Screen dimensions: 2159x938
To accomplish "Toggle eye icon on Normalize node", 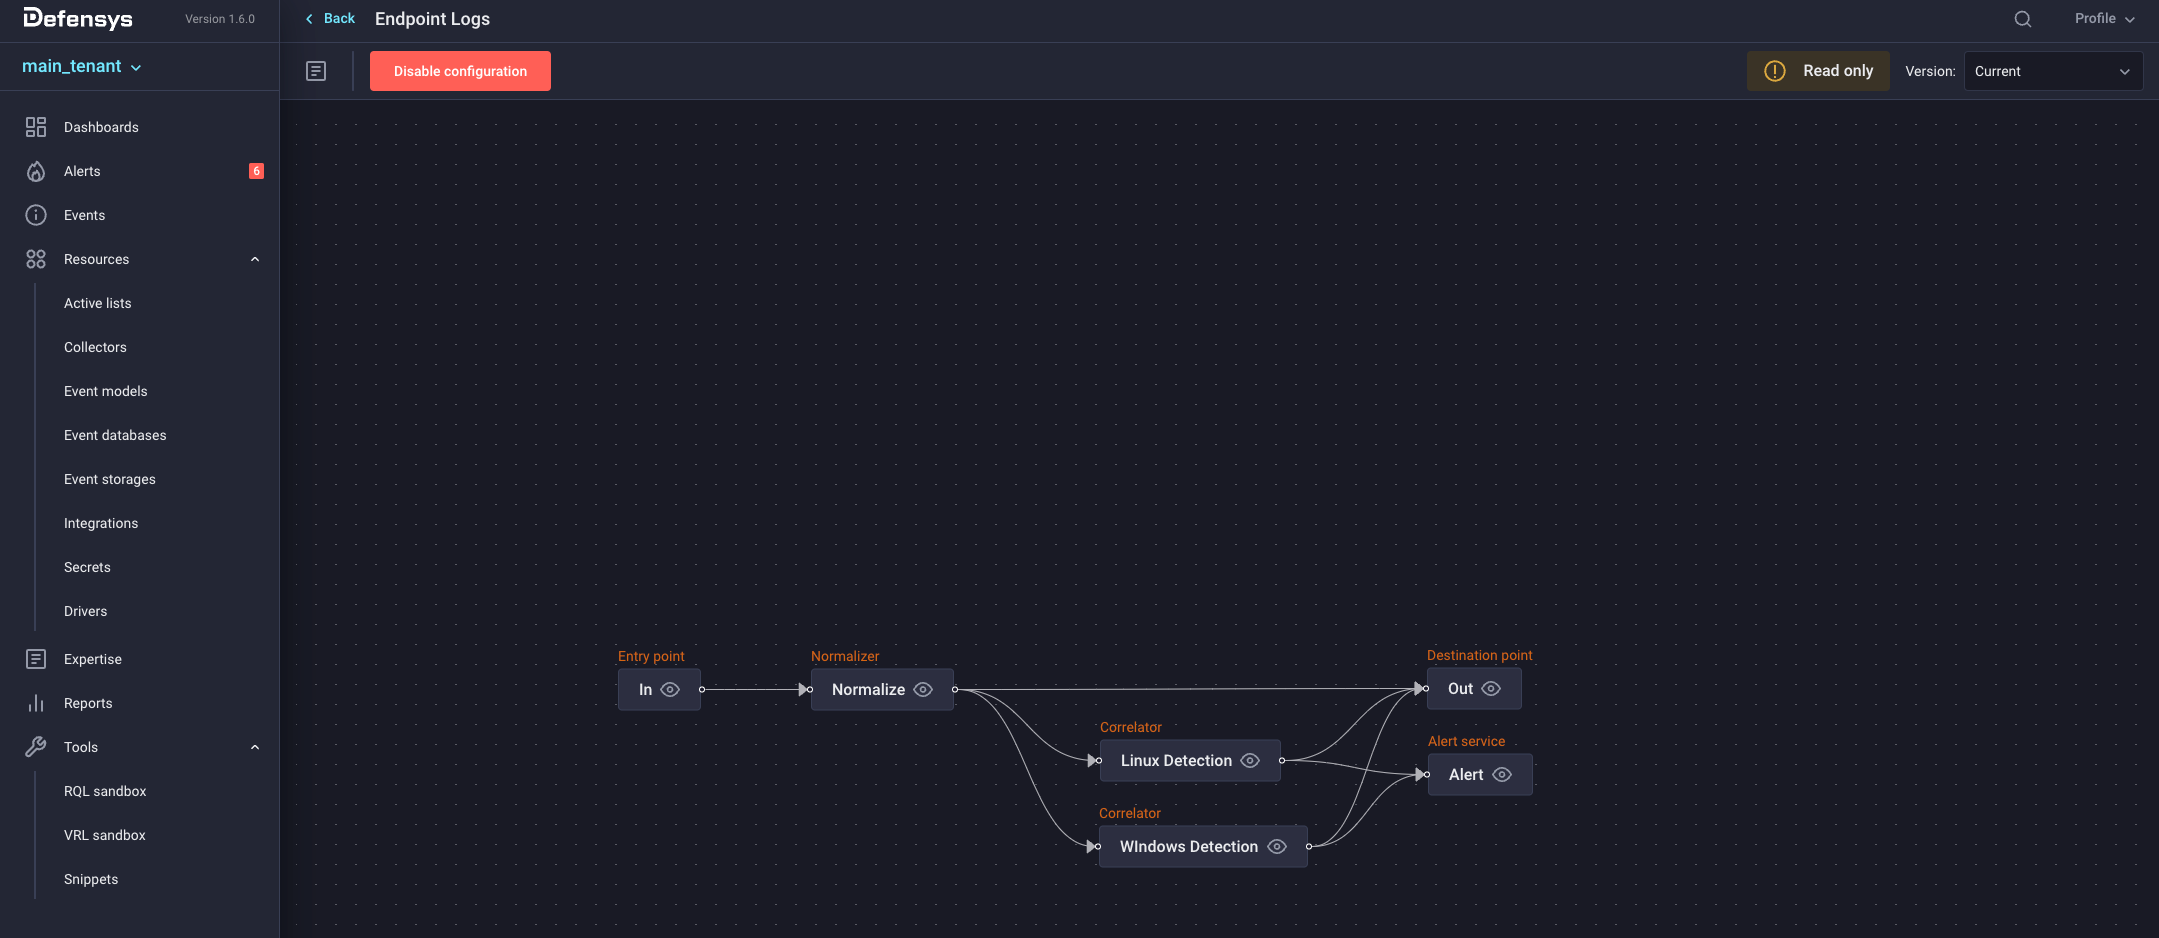I will 923,690.
